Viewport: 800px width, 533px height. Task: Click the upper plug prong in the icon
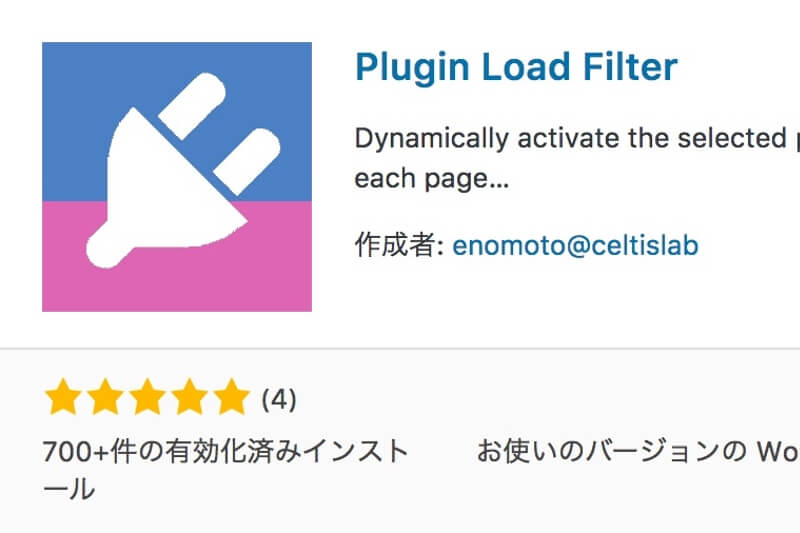192,106
